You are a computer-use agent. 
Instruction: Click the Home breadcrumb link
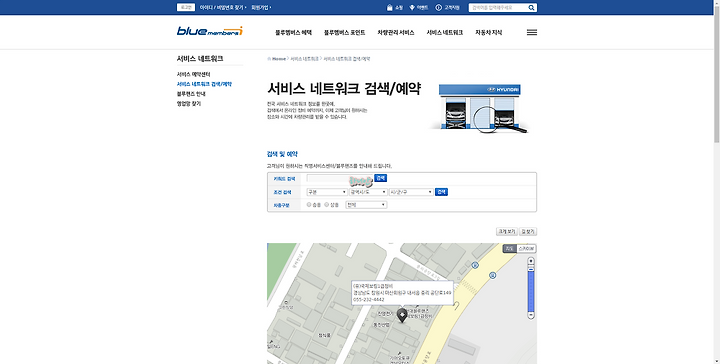[279, 59]
